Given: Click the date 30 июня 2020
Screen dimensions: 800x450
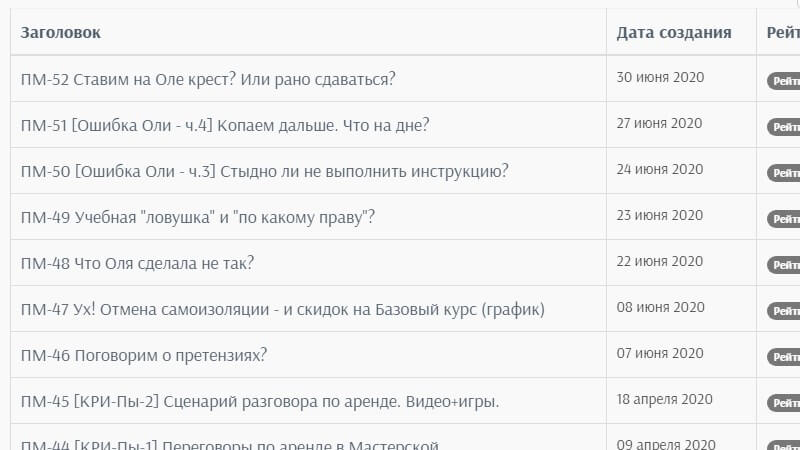Looking at the screenshot, I should click(x=660, y=77).
